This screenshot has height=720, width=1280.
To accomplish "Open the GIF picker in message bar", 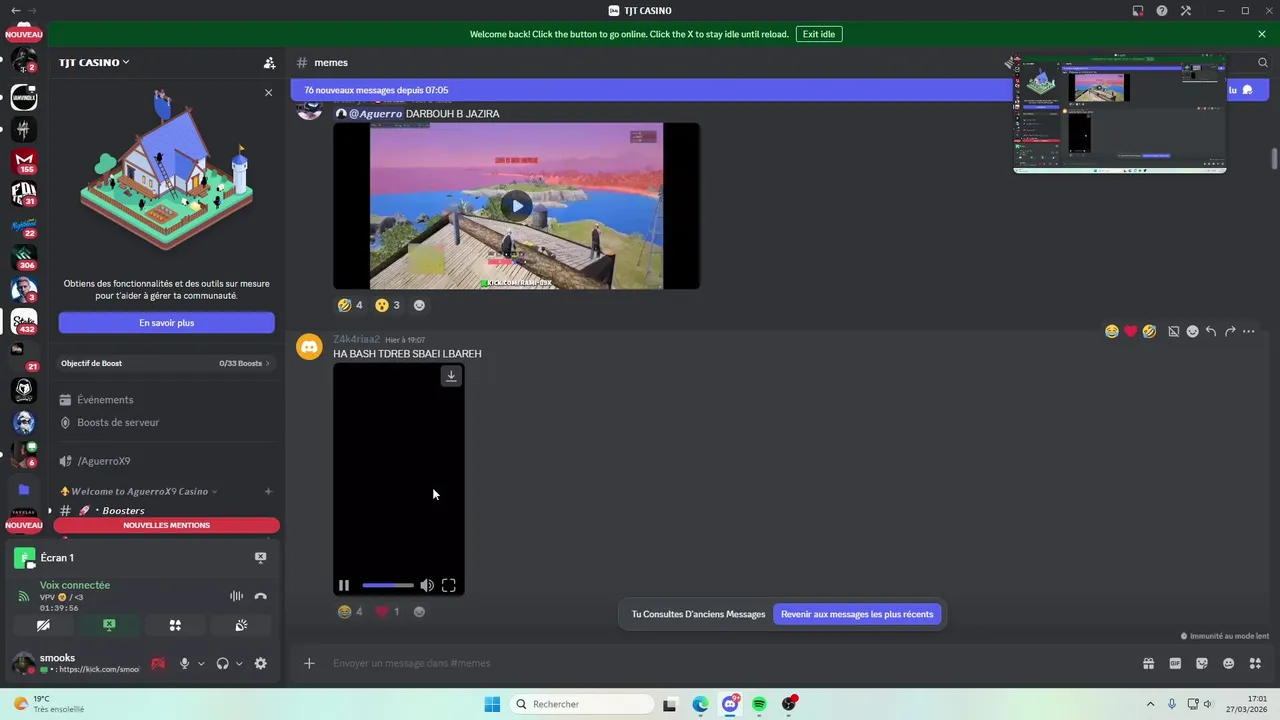I will coord(1175,663).
